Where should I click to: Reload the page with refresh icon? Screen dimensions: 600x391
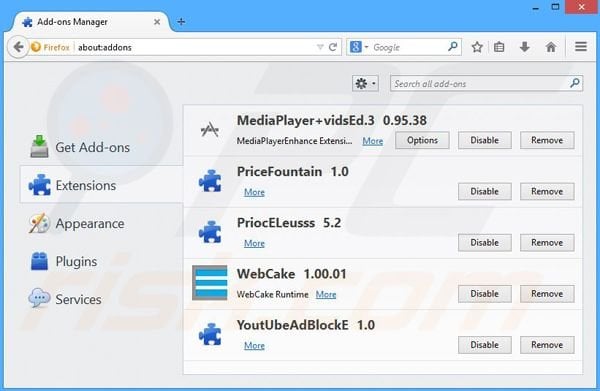click(333, 47)
